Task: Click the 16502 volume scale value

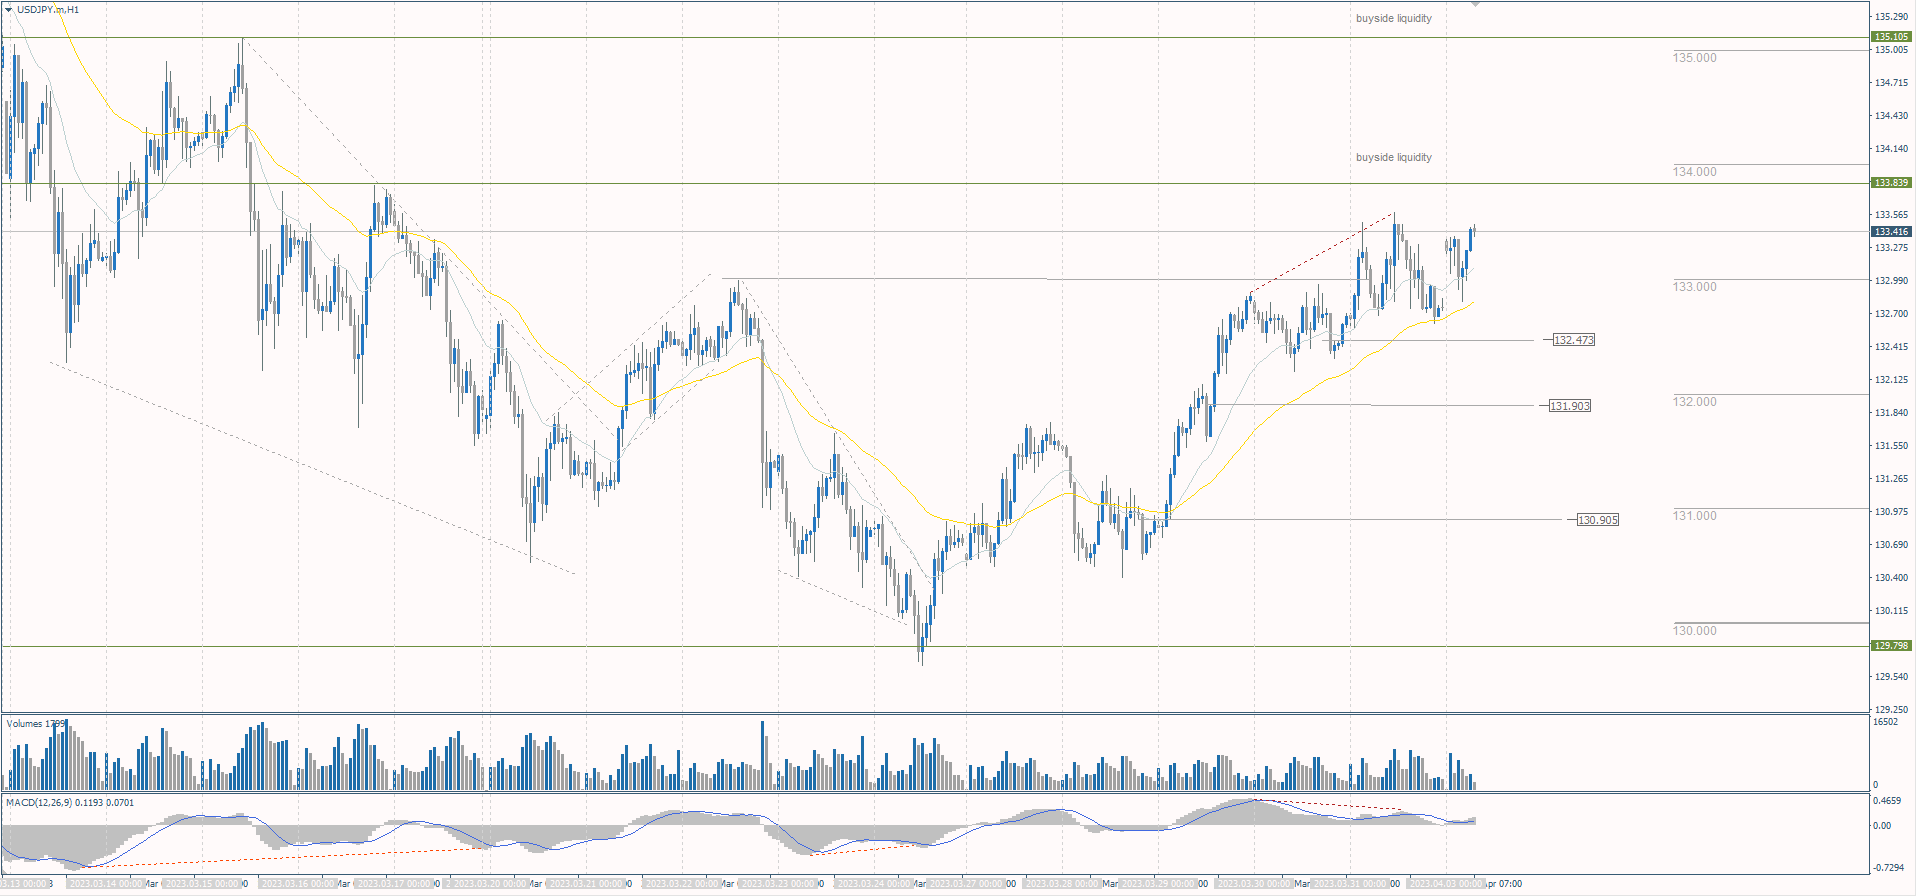Action: tap(1885, 722)
